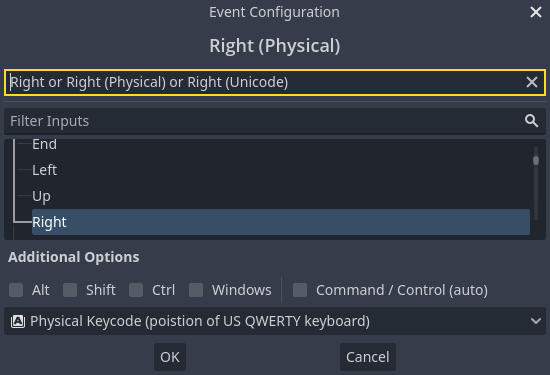Toggle the Ctrl modifier checkbox
550x375 pixels.
click(136, 290)
